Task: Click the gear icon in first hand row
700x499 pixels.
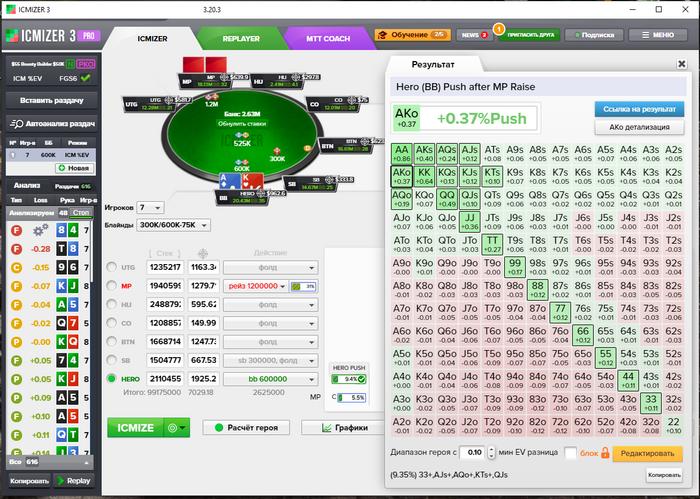Action: (x=41, y=230)
